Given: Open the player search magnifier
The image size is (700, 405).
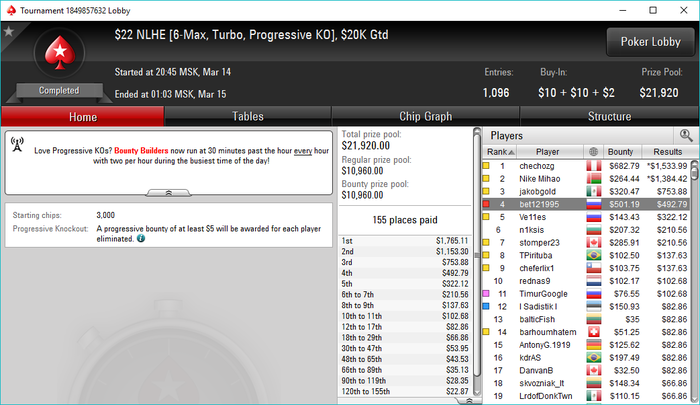Looking at the screenshot, I should [686, 135].
